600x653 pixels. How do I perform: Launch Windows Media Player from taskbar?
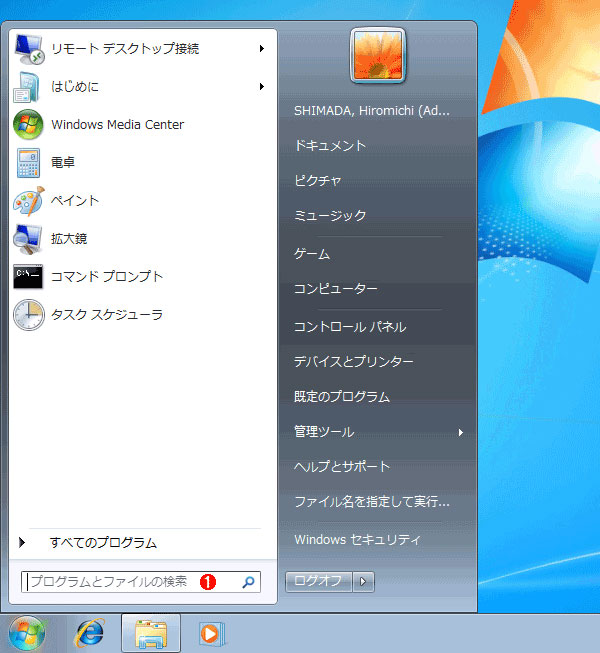[212, 633]
